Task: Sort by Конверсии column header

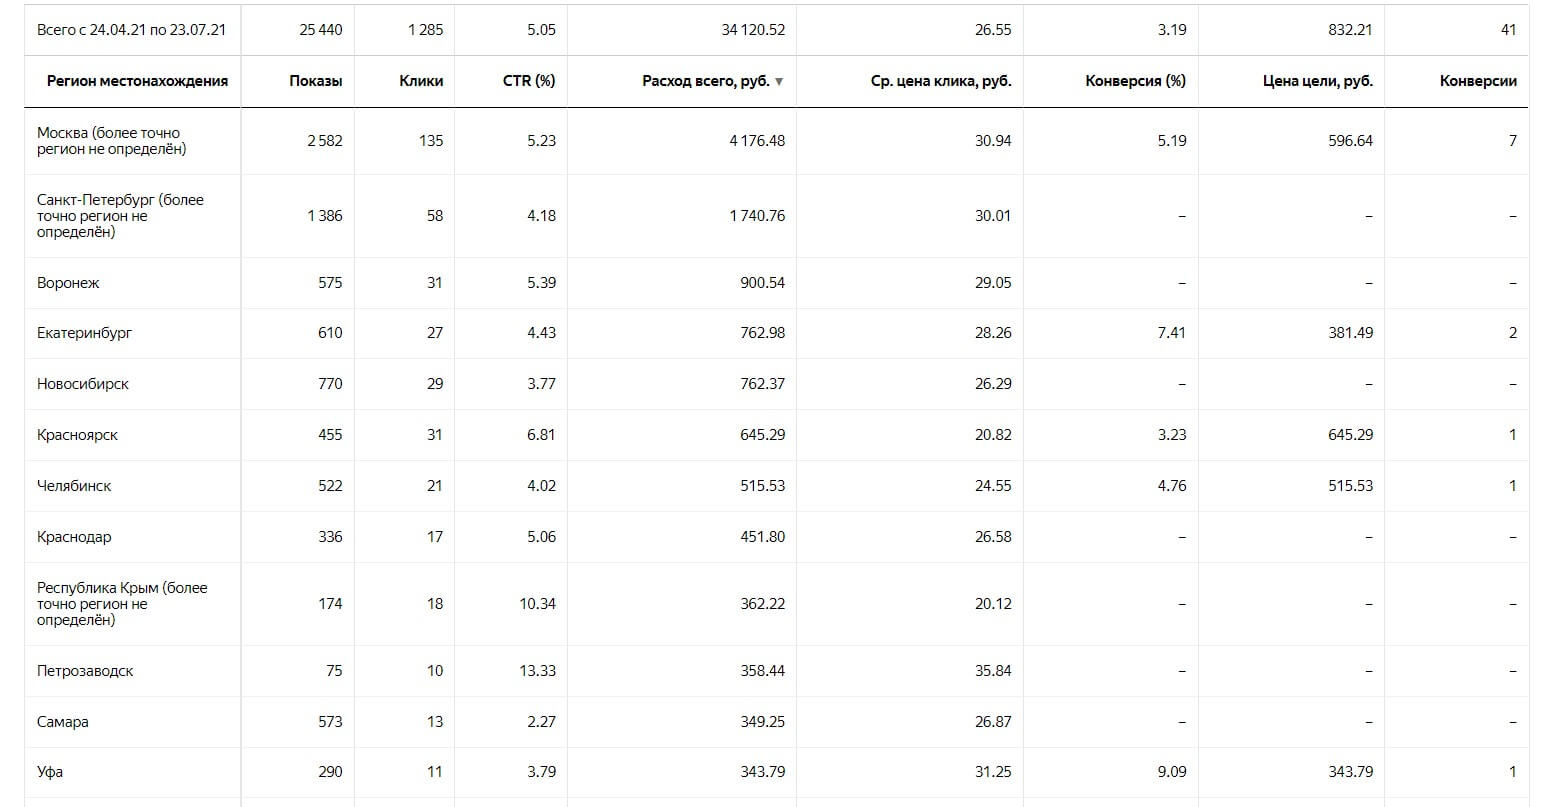Action: click(x=1478, y=81)
